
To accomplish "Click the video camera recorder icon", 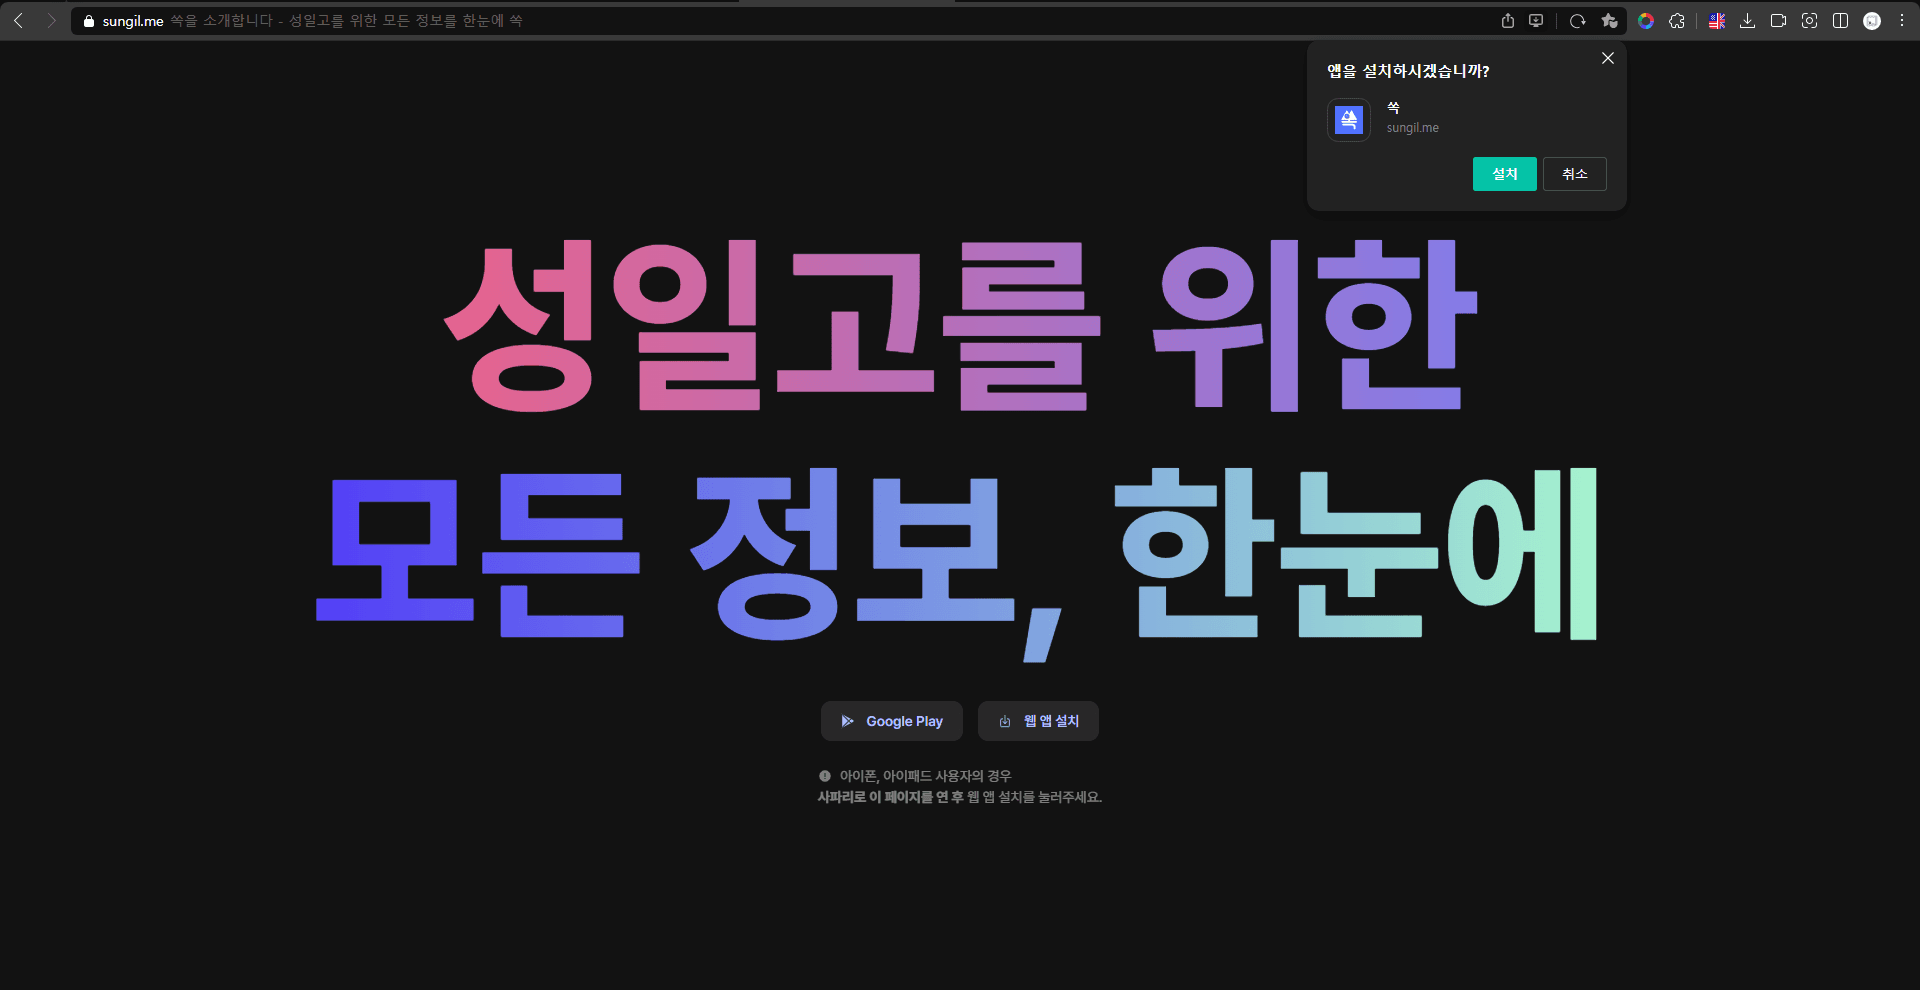I will click(1778, 21).
